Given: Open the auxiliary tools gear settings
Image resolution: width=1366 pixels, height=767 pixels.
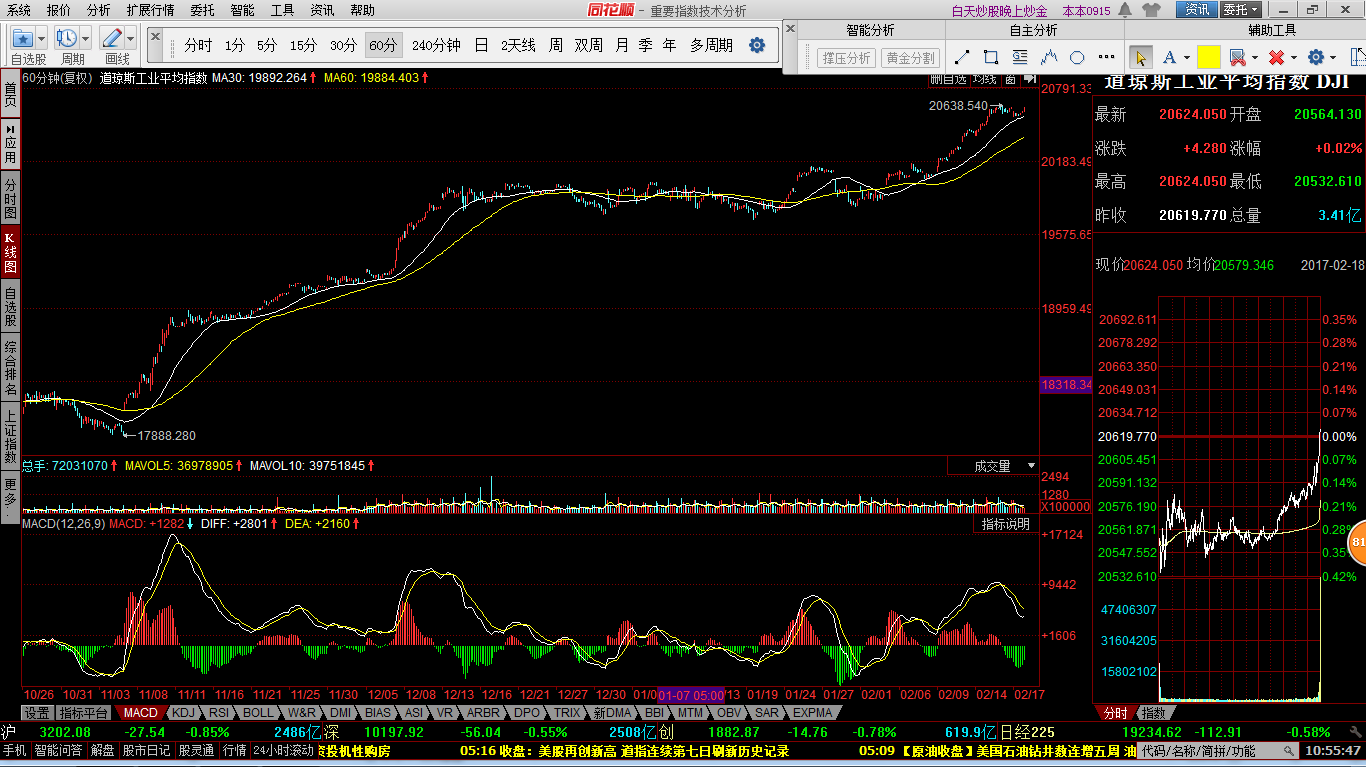Looking at the screenshot, I should 1315,57.
